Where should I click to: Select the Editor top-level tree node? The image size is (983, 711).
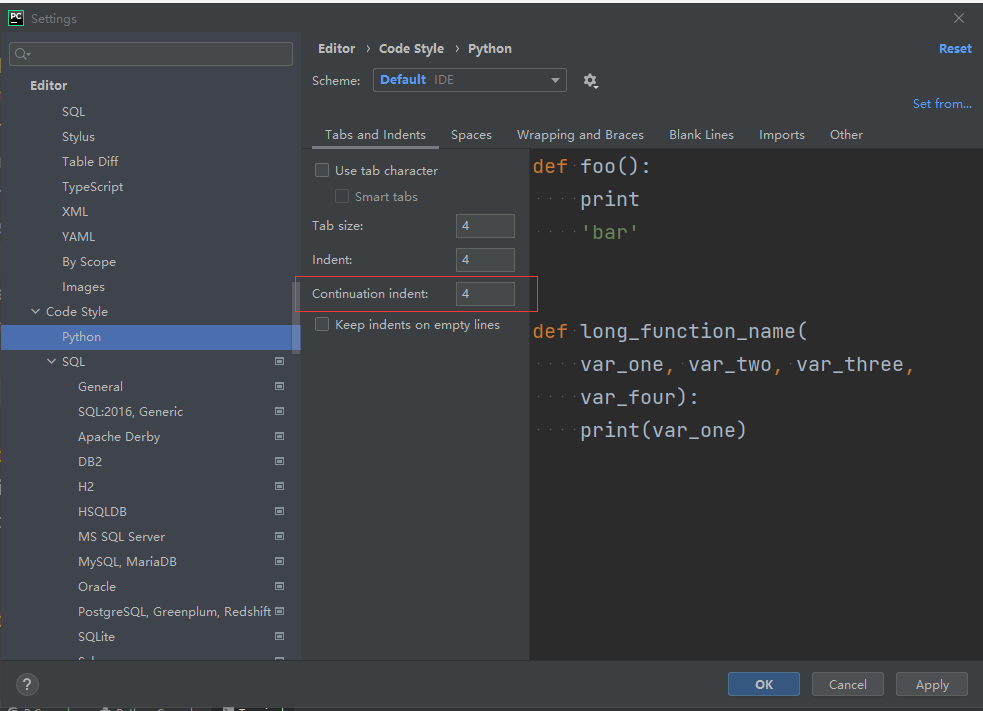(x=48, y=85)
